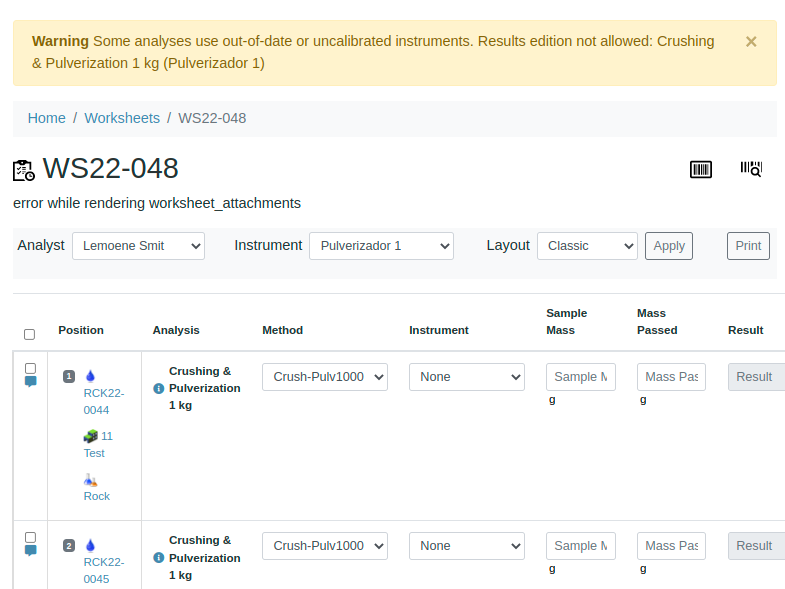Click the info icon beside first Crushing & Pulverization
Screen dimensions: 785x589
pyautogui.click(x=158, y=388)
